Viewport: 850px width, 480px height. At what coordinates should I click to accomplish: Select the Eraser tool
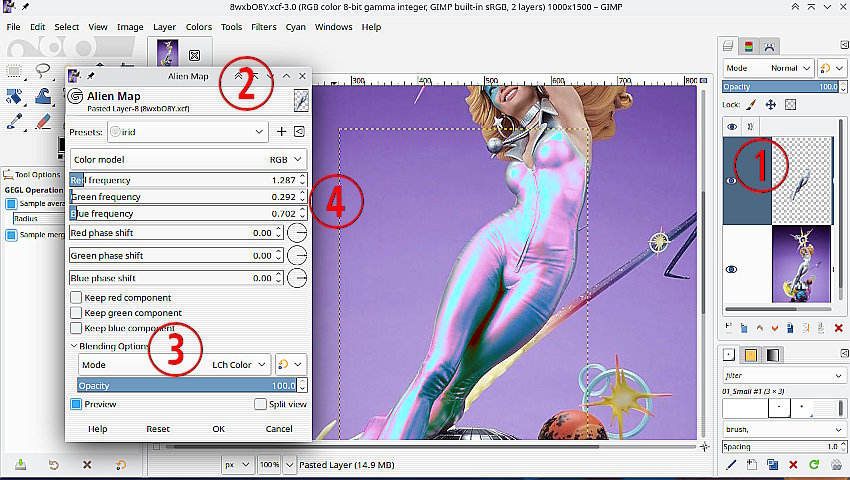pos(43,121)
